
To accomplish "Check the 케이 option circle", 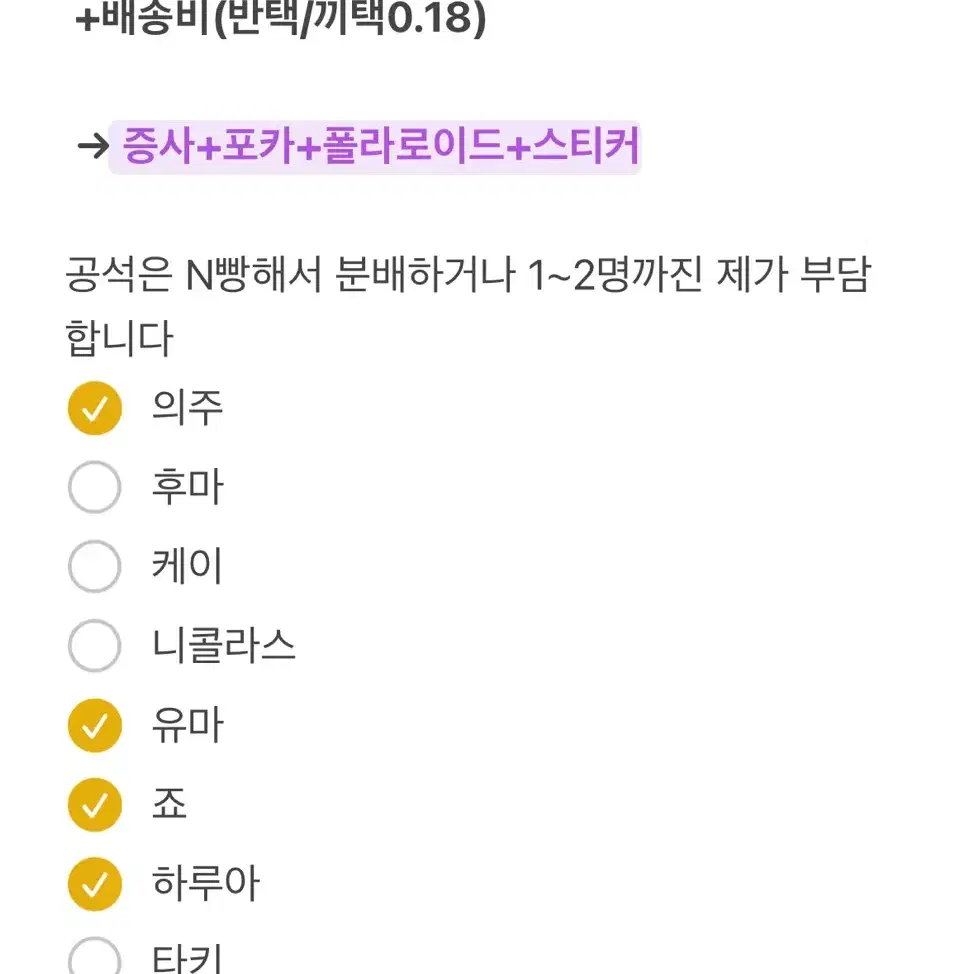I will pos(94,567).
